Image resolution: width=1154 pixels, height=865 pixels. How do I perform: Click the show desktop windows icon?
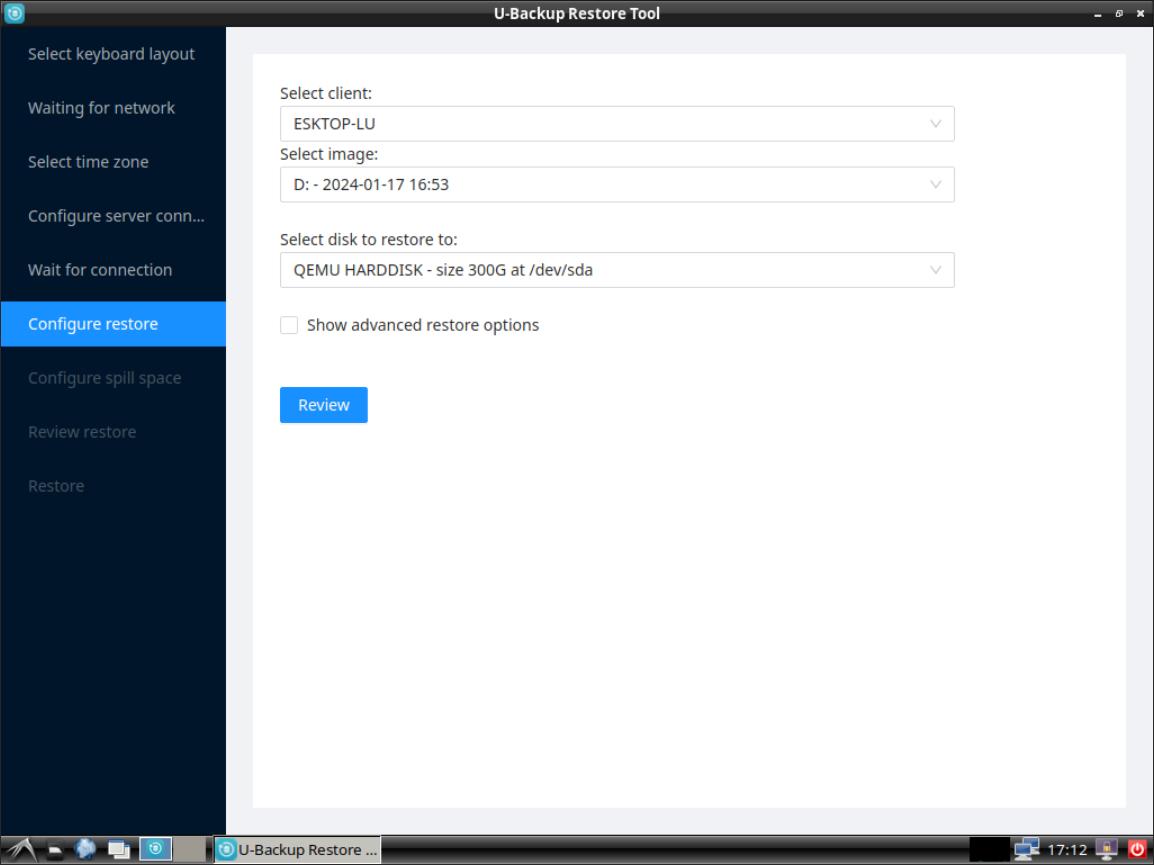click(x=119, y=849)
